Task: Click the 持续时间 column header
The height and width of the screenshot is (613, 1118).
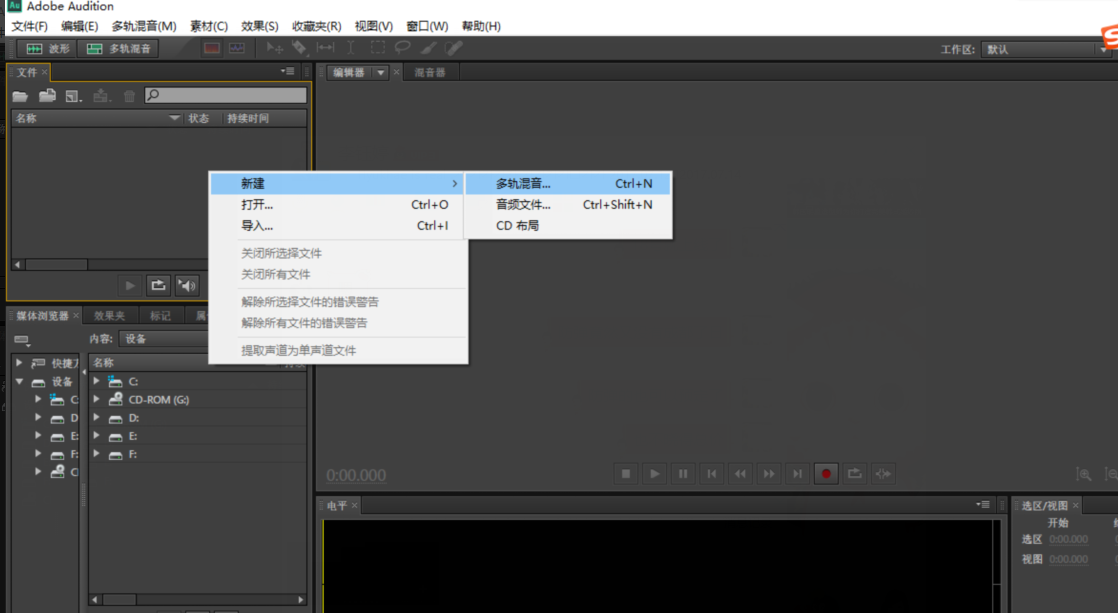Action: [x=247, y=118]
